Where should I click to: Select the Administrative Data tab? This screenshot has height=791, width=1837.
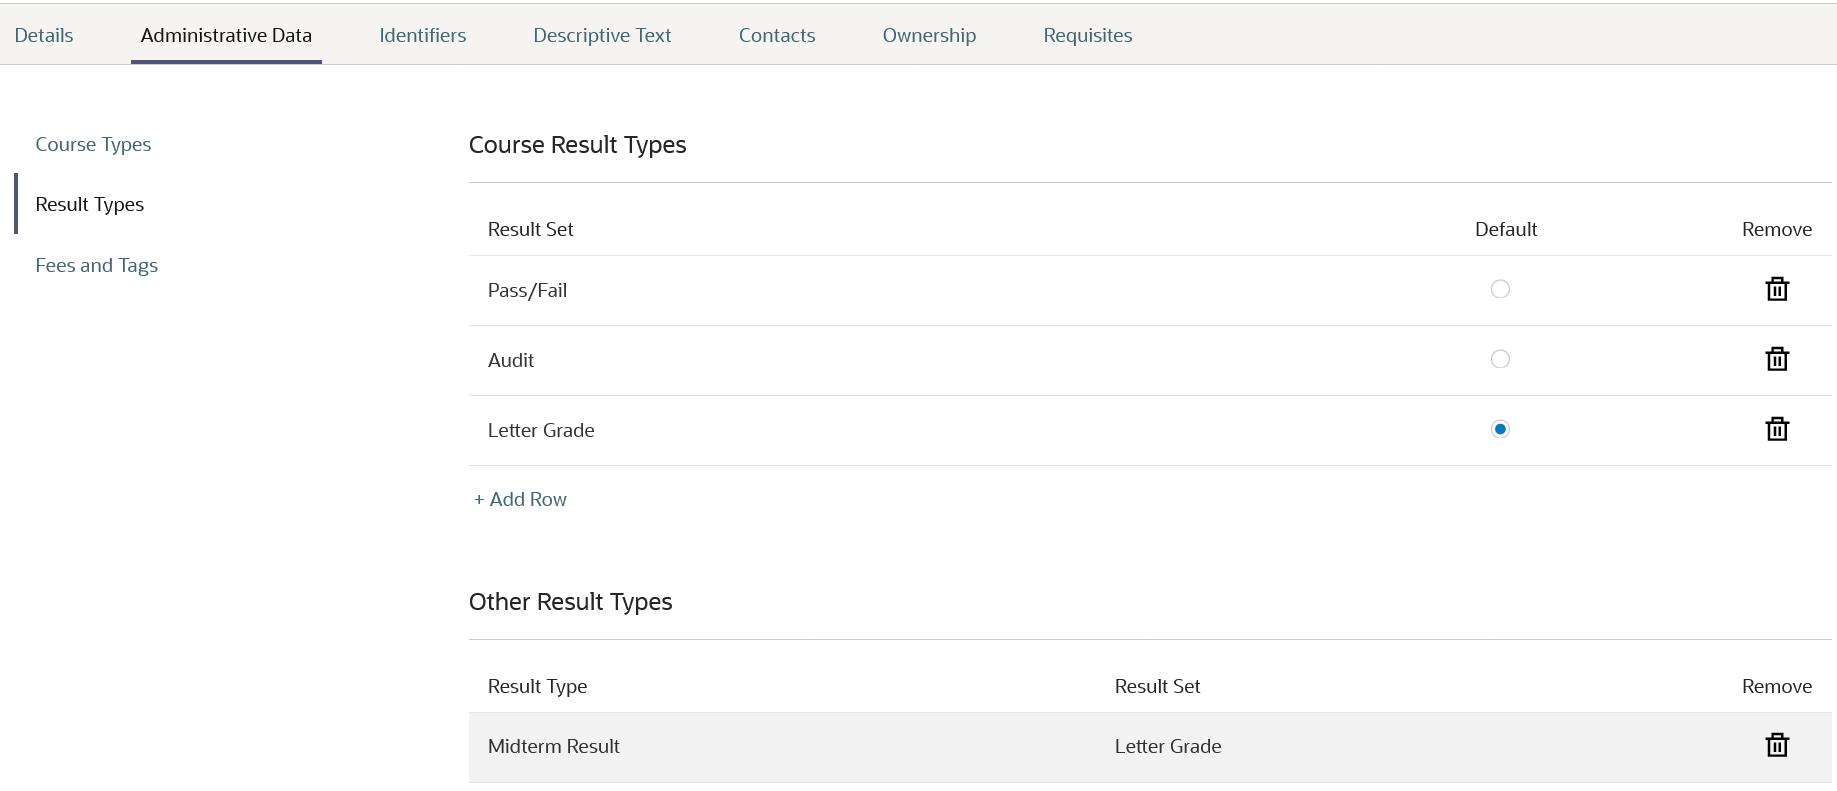[x=226, y=35]
